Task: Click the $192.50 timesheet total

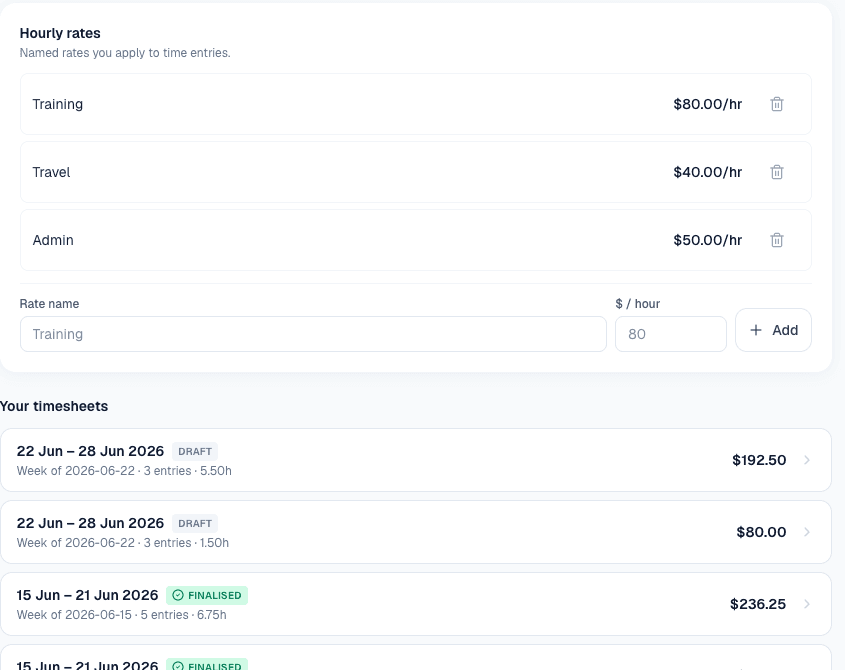Action: click(759, 460)
